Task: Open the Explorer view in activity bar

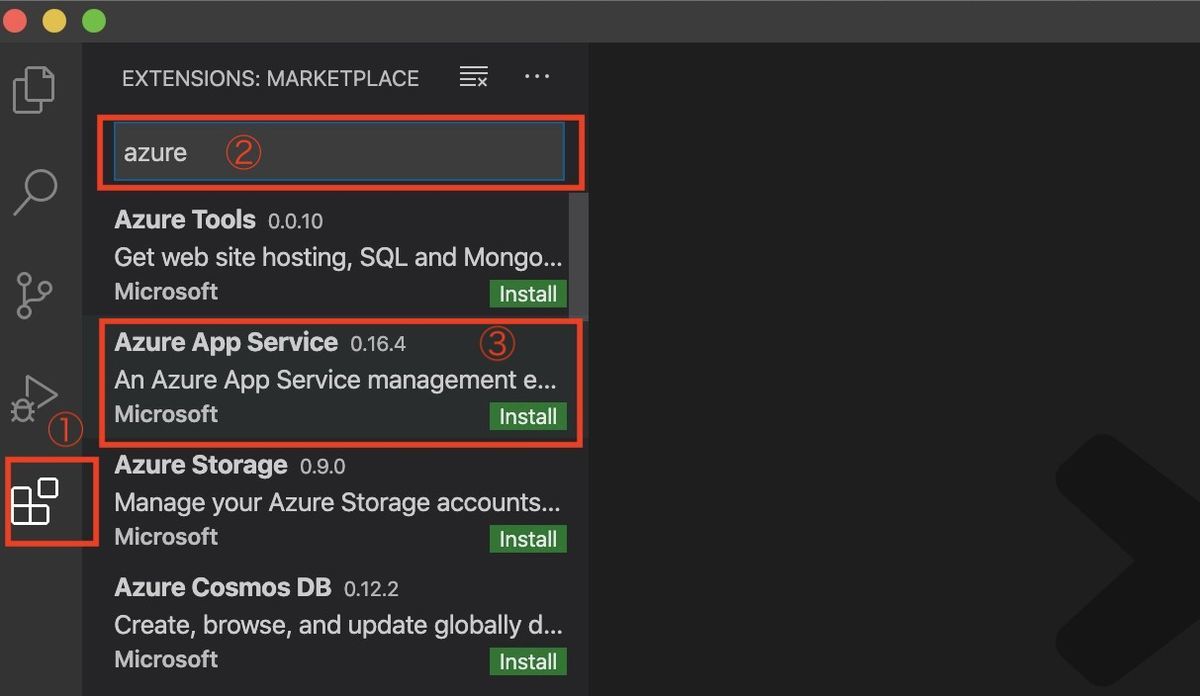Action: 35,89
